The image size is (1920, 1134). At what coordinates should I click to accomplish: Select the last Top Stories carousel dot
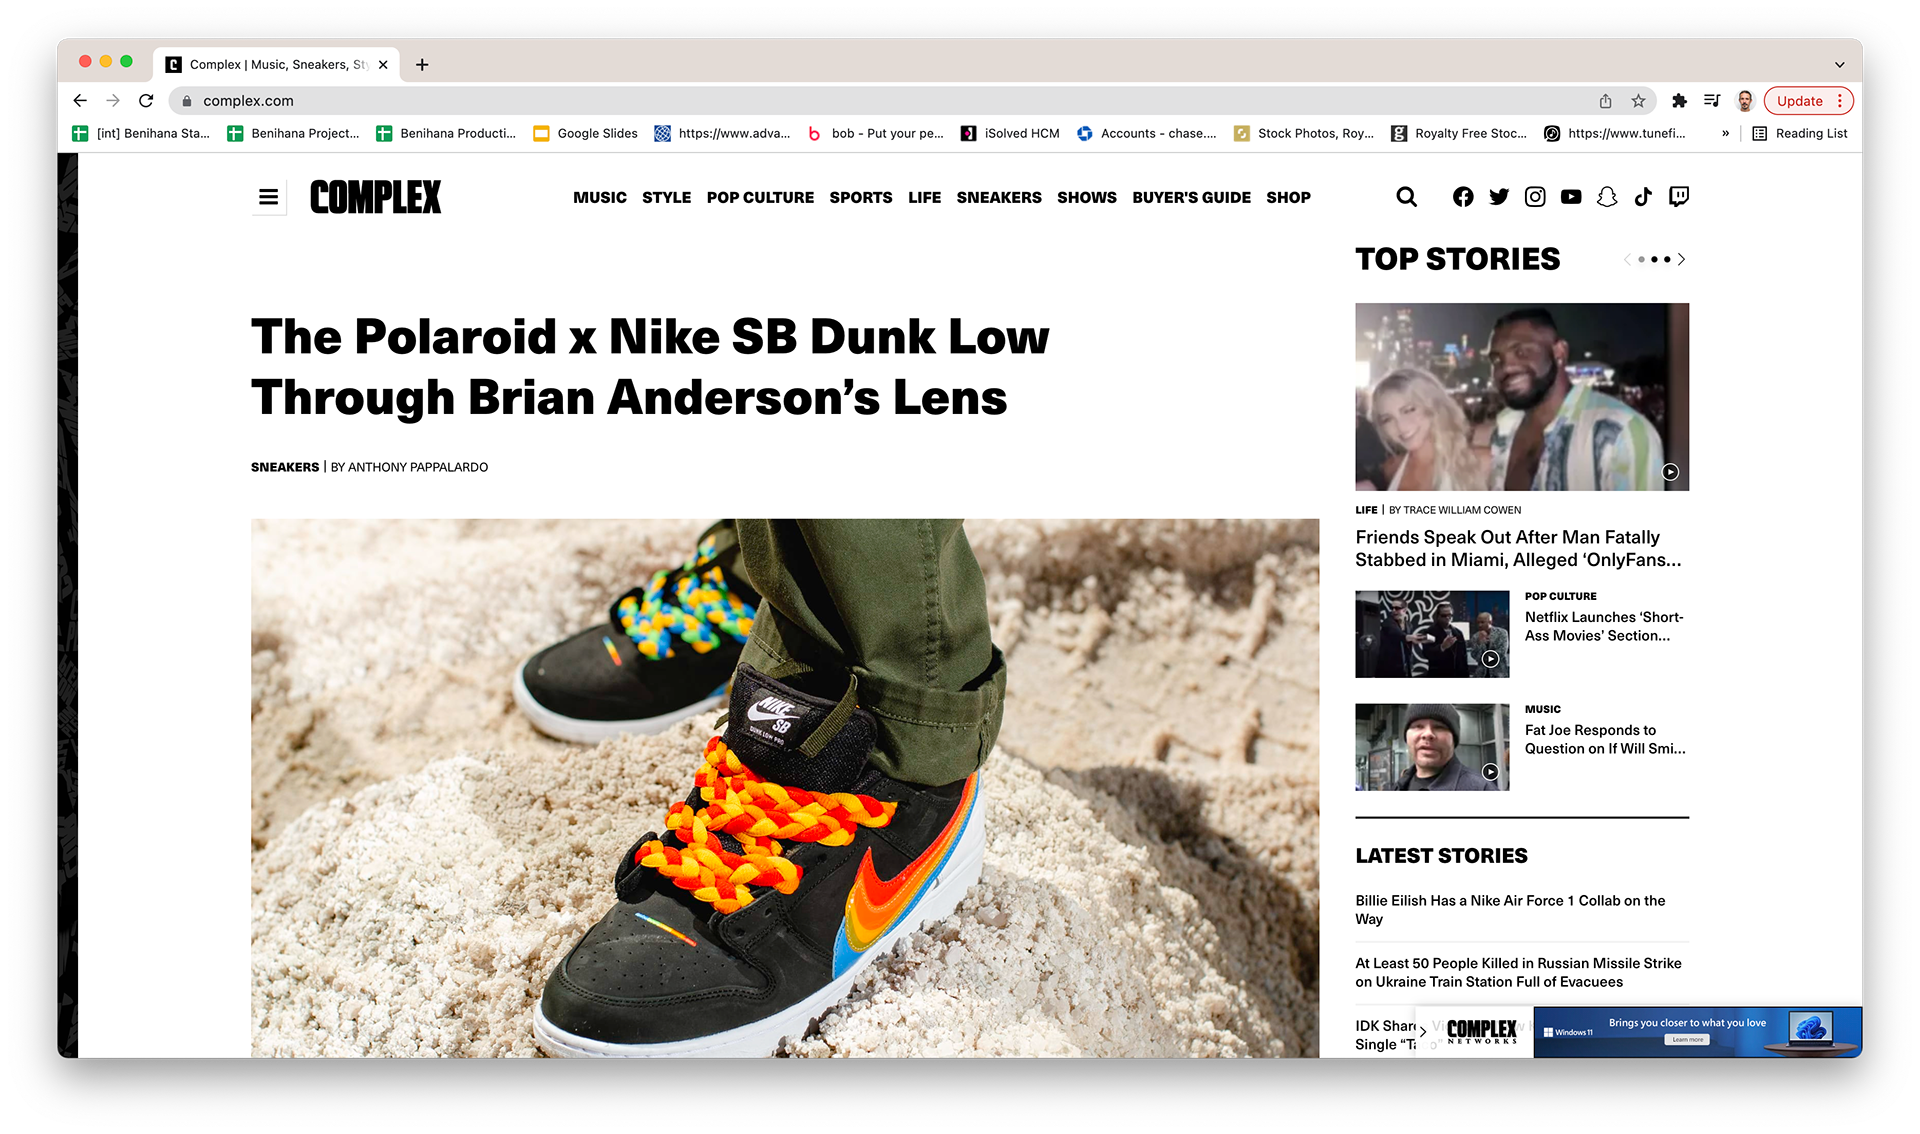1667,259
